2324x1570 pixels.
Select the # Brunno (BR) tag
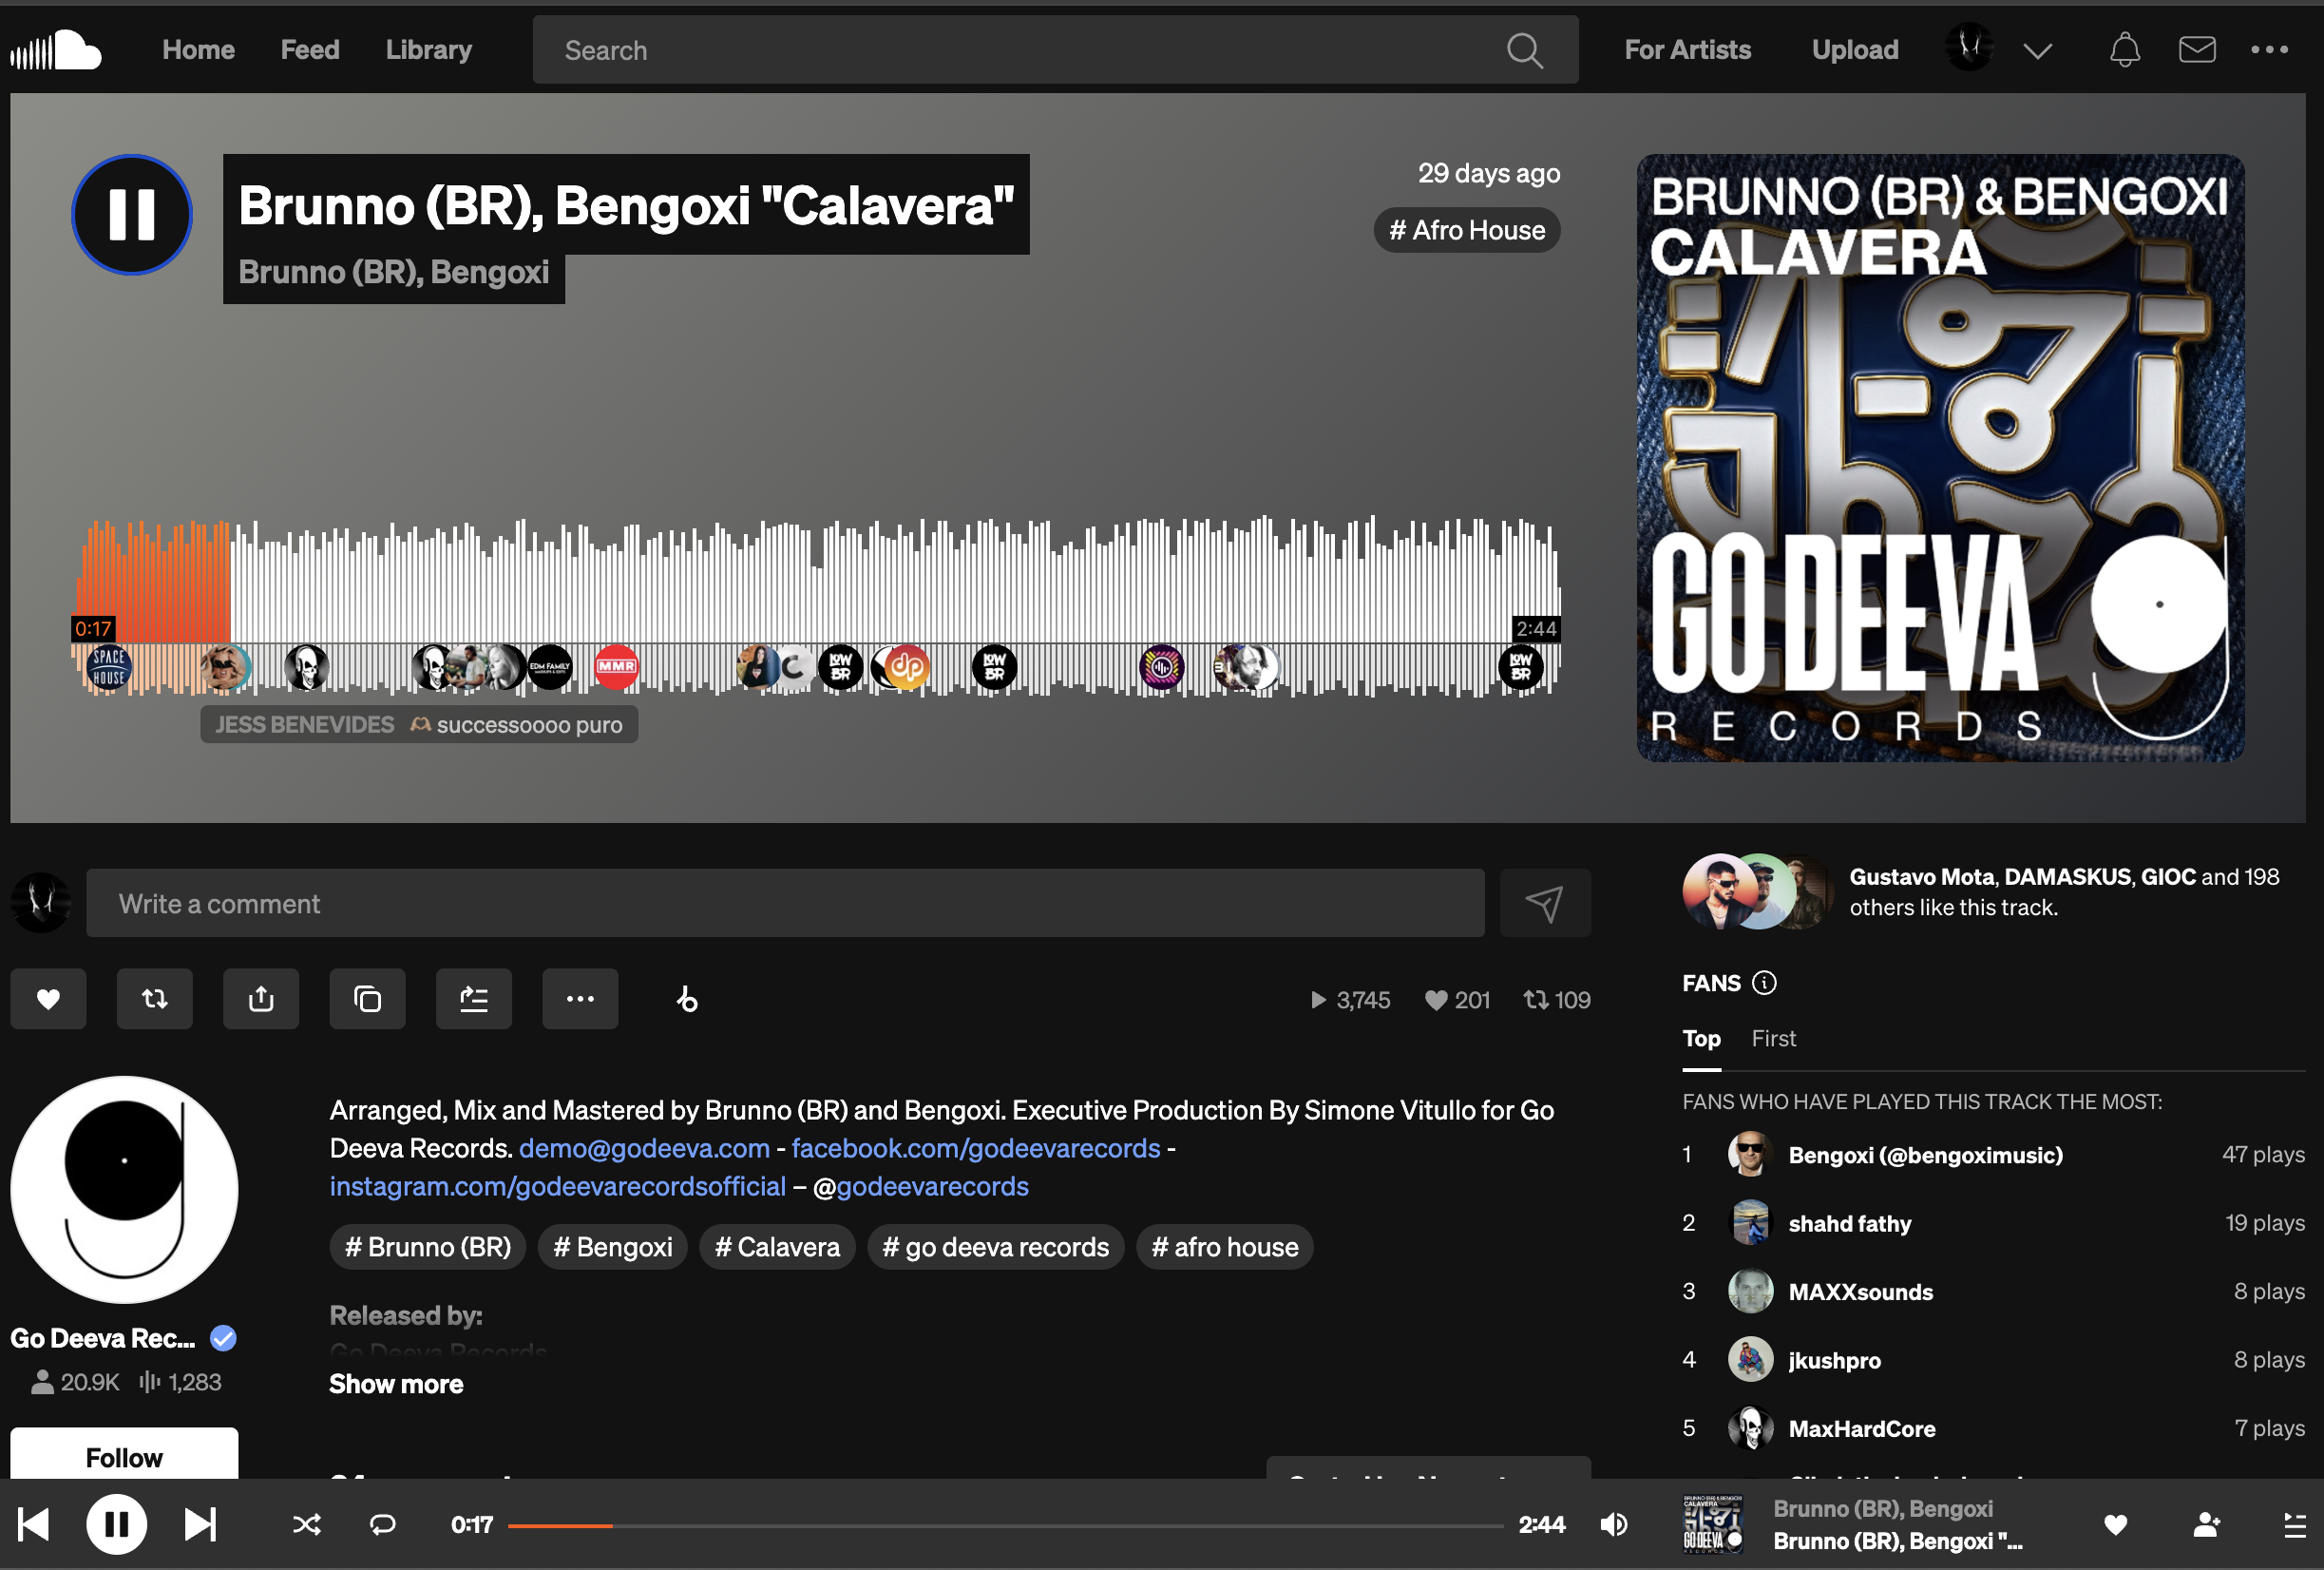pyautogui.click(x=428, y=1247)
